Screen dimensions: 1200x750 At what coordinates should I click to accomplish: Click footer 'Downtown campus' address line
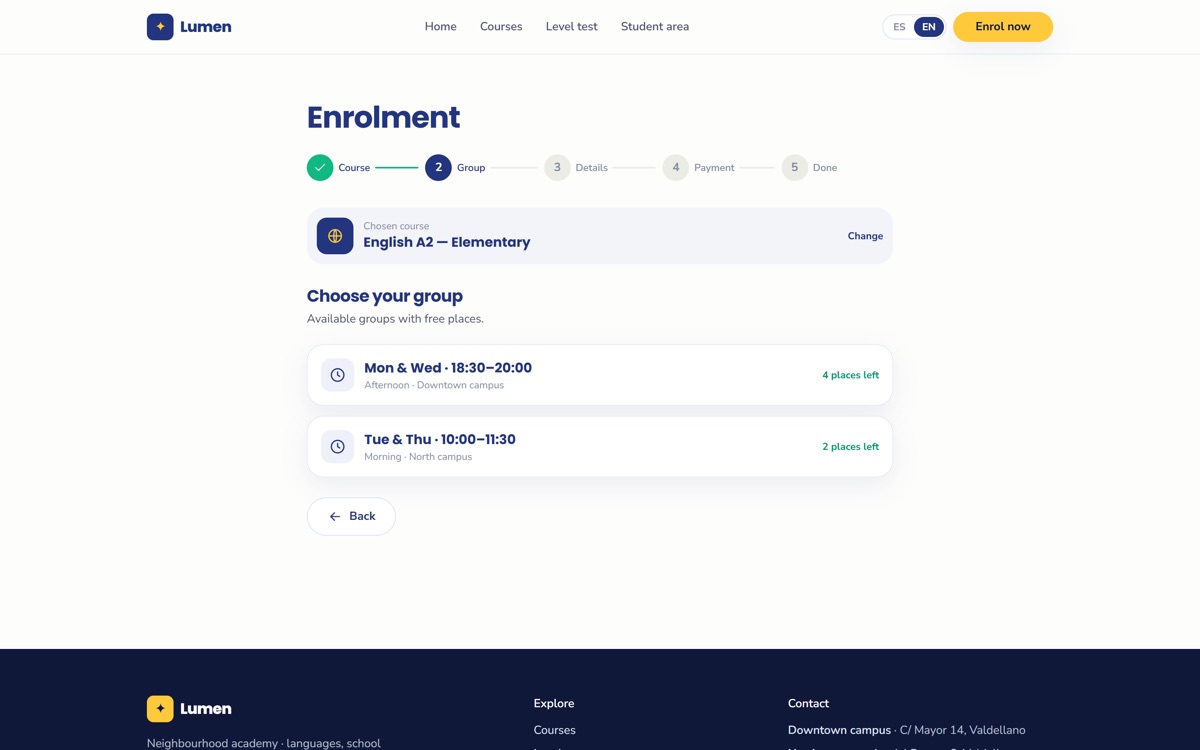click(x=907, y=730)
